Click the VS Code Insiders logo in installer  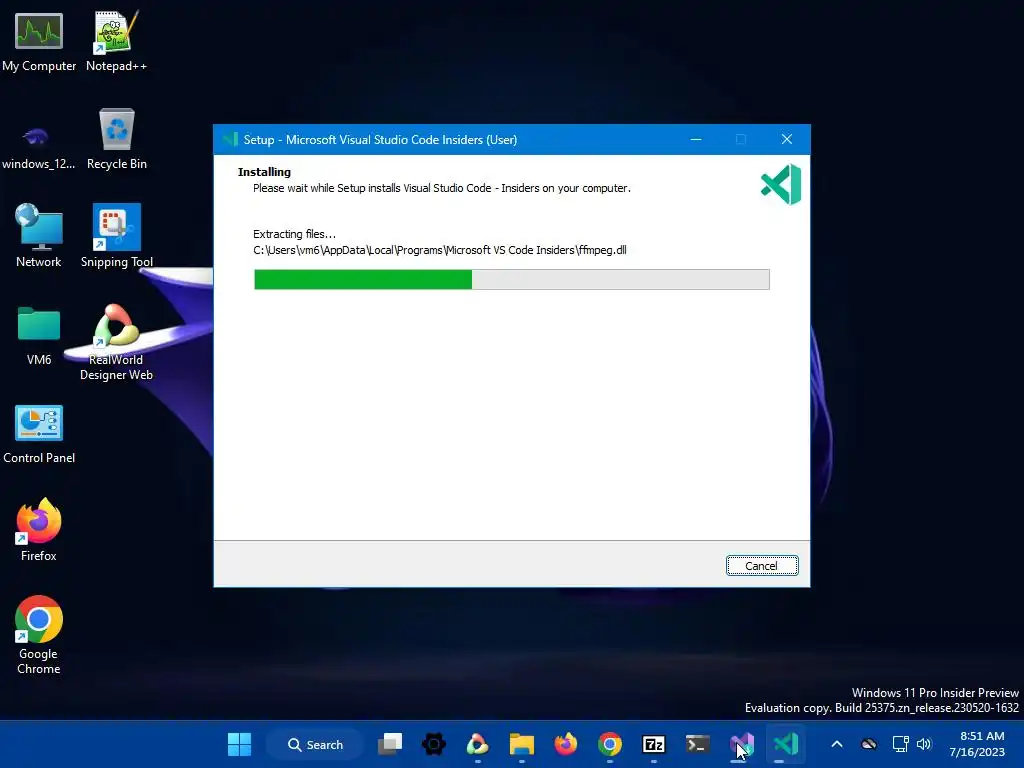point(780,184)
